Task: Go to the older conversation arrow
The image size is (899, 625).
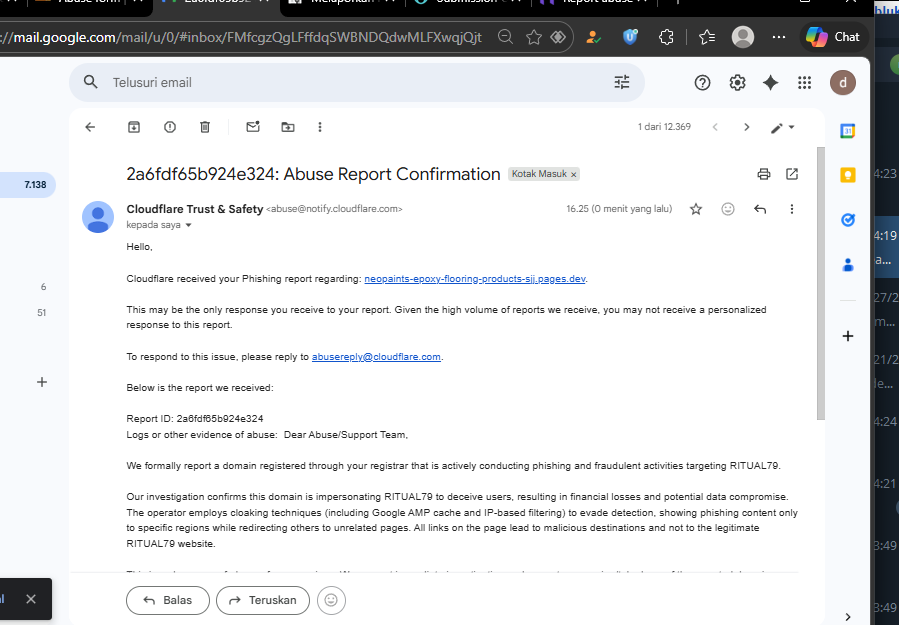Action: (x=746, y=127)
